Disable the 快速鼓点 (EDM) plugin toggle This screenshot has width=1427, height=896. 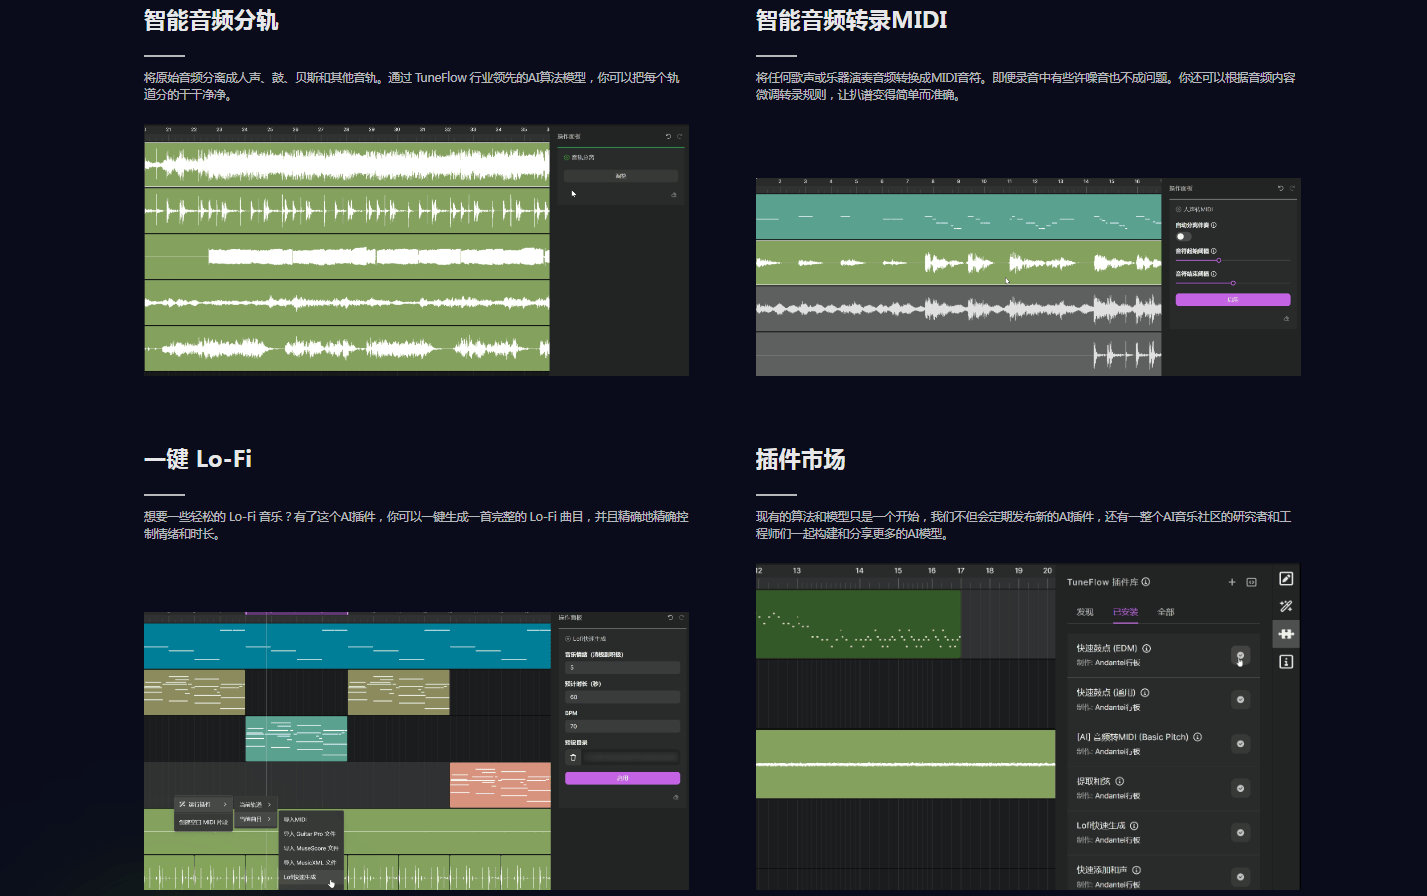1240,655
